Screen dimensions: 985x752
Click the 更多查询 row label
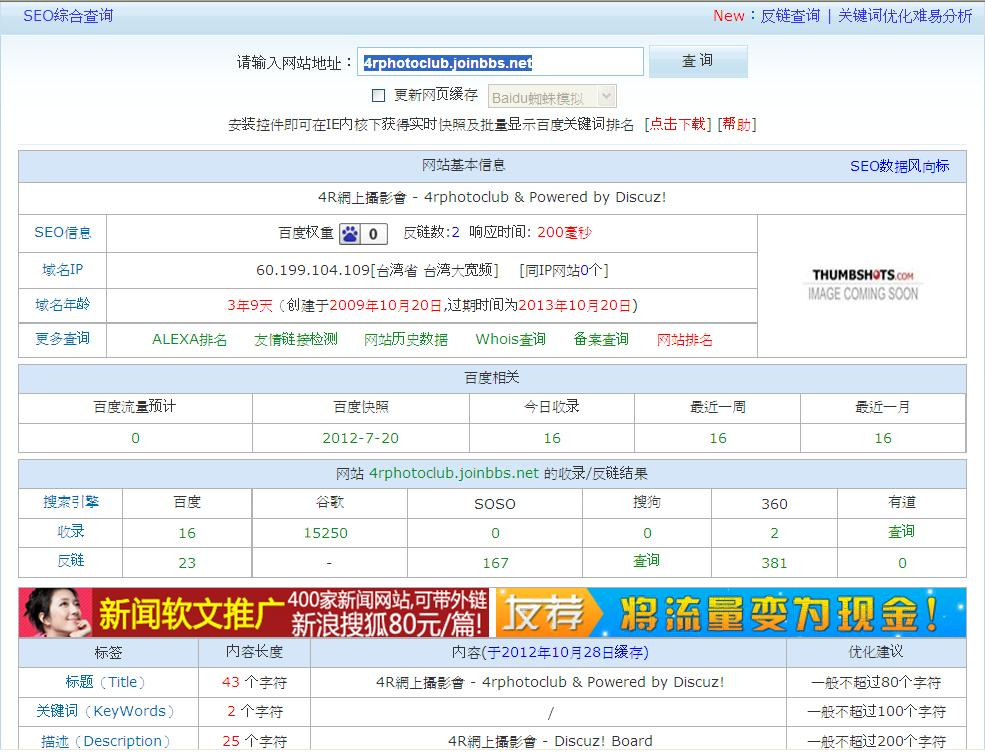pyautogui.click(x=63, y=339)
